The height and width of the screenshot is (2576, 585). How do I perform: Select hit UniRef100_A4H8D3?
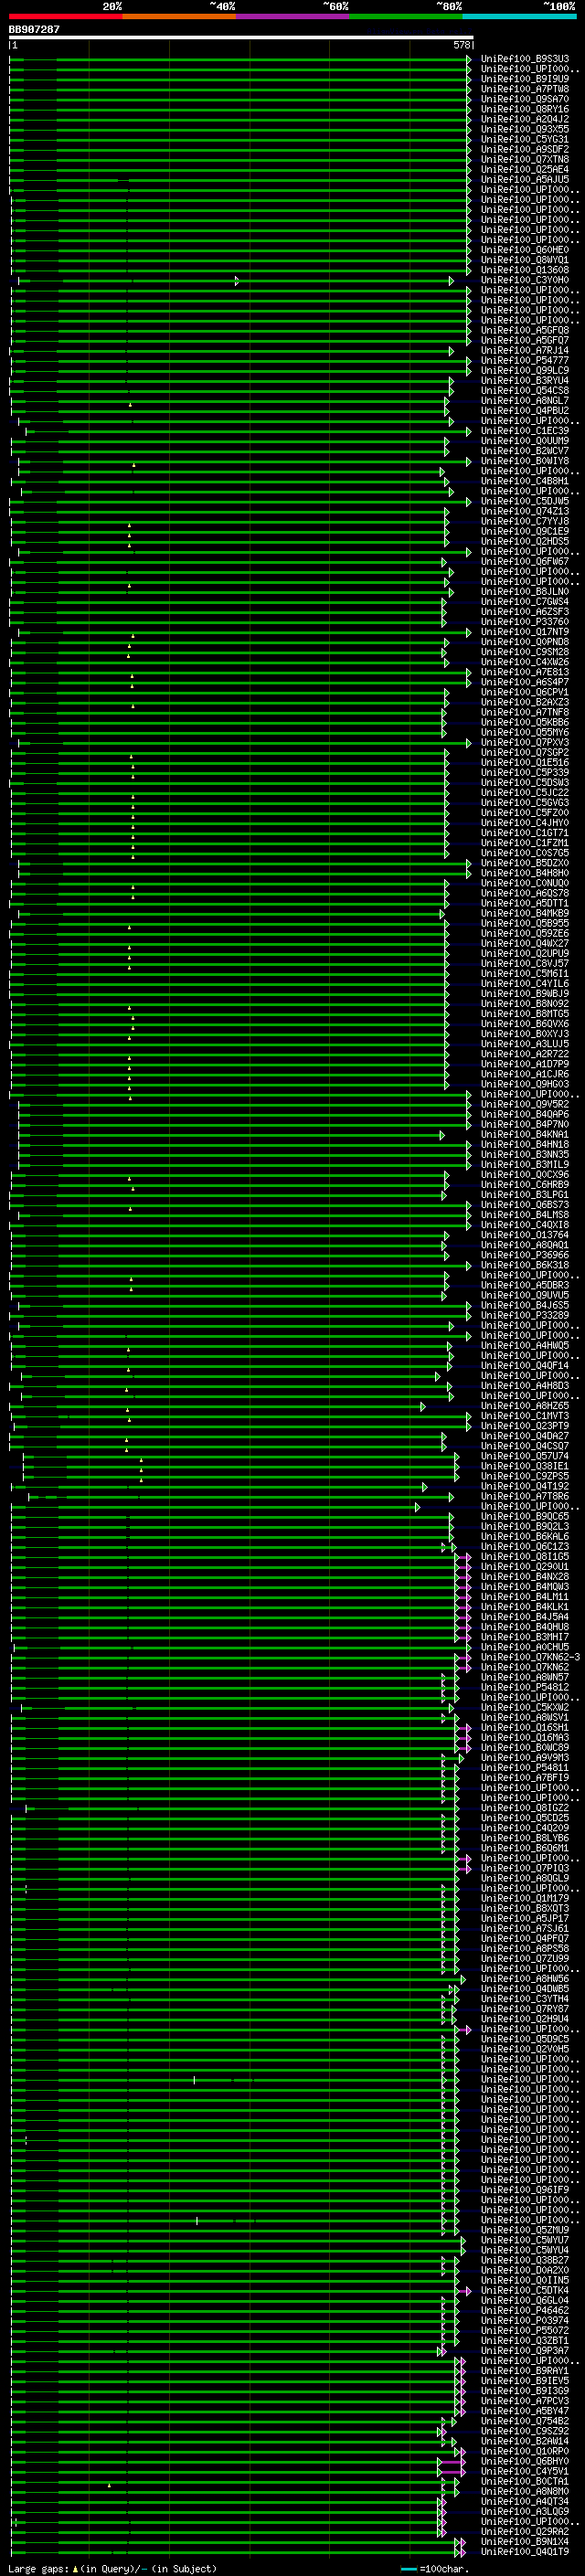tap(525, 1386)
